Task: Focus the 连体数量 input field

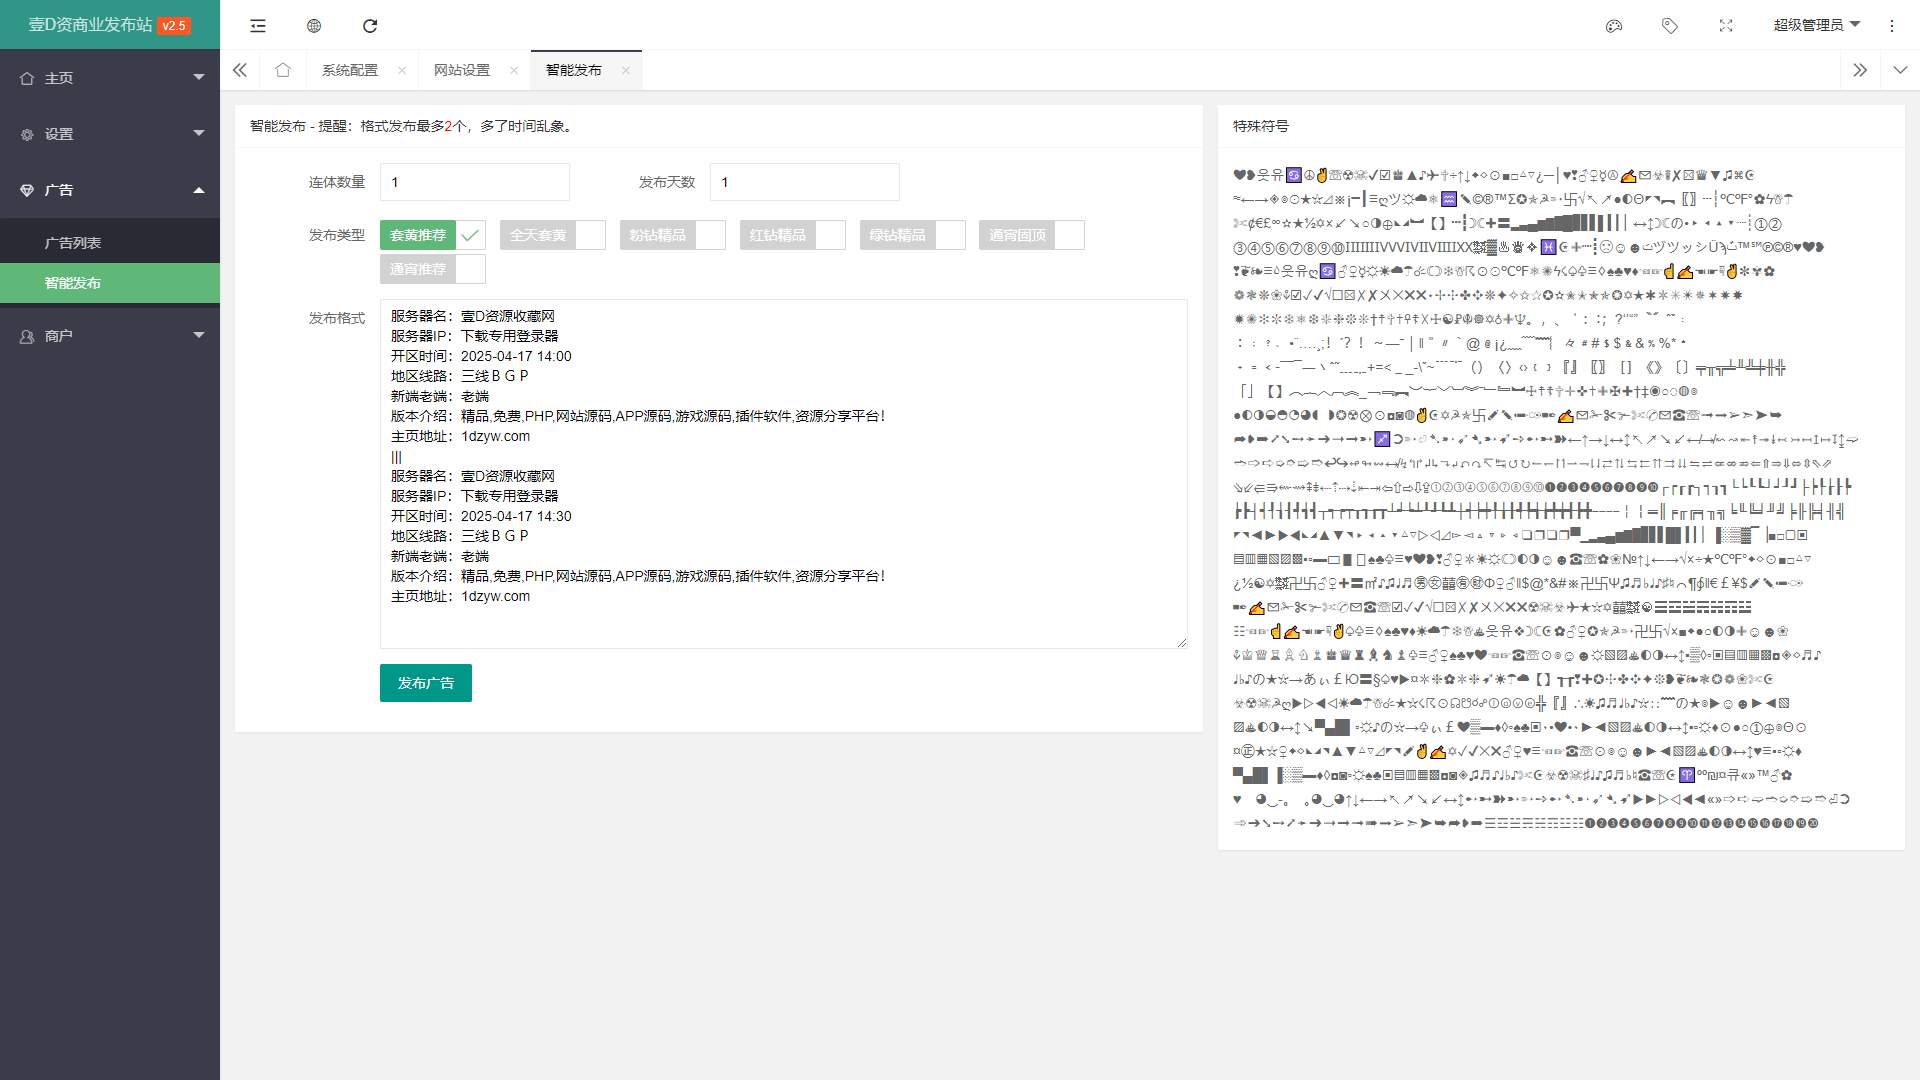Action: coord(475,182)
